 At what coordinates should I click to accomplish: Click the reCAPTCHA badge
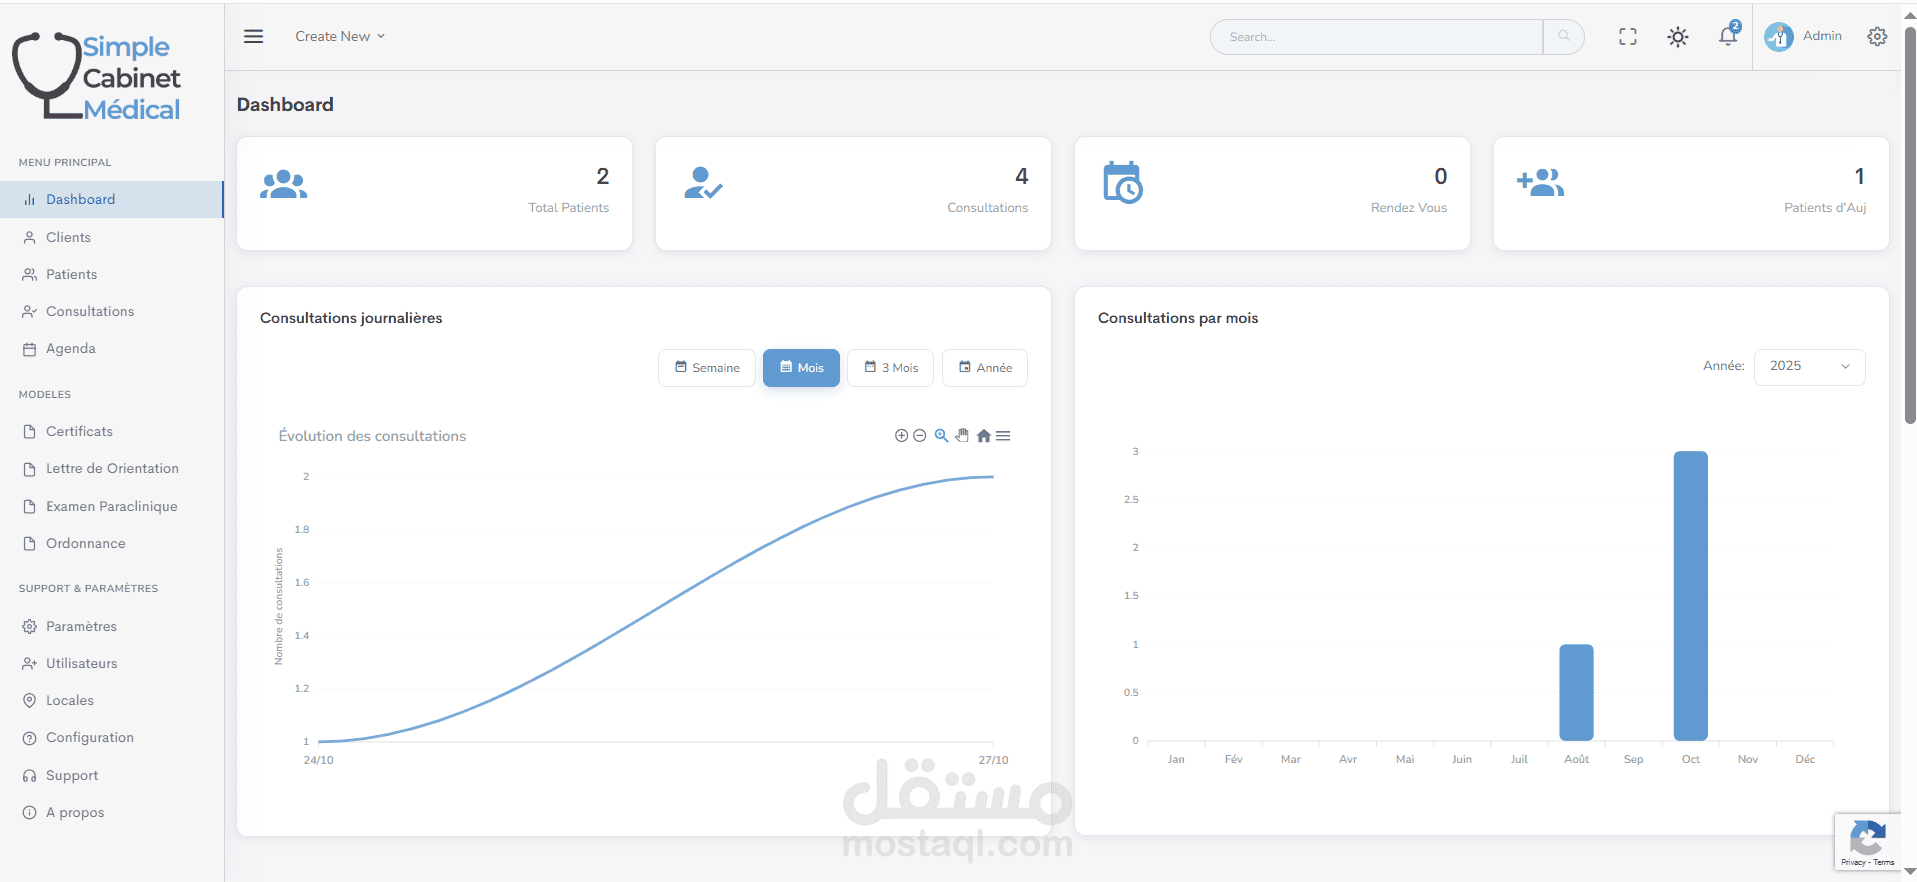pyautogui.click(x=1867, y=842)
